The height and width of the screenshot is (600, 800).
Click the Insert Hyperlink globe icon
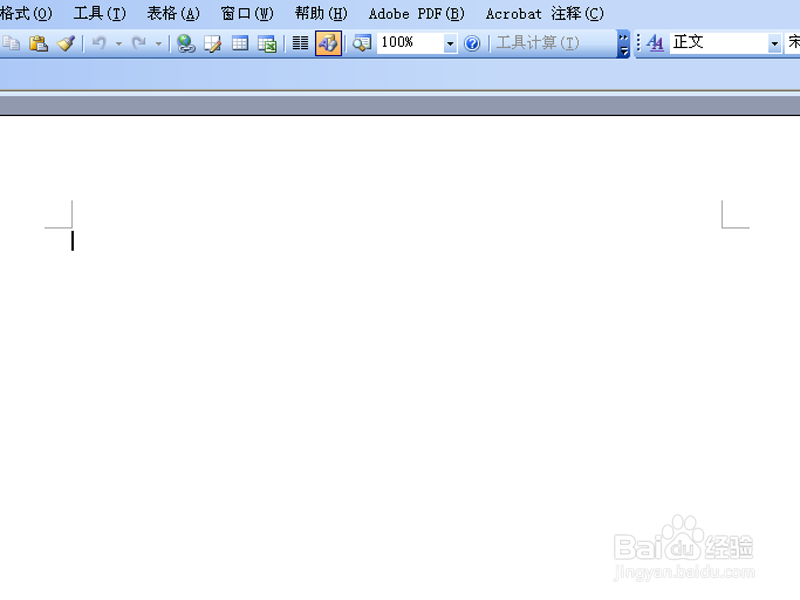click(186, 43)
